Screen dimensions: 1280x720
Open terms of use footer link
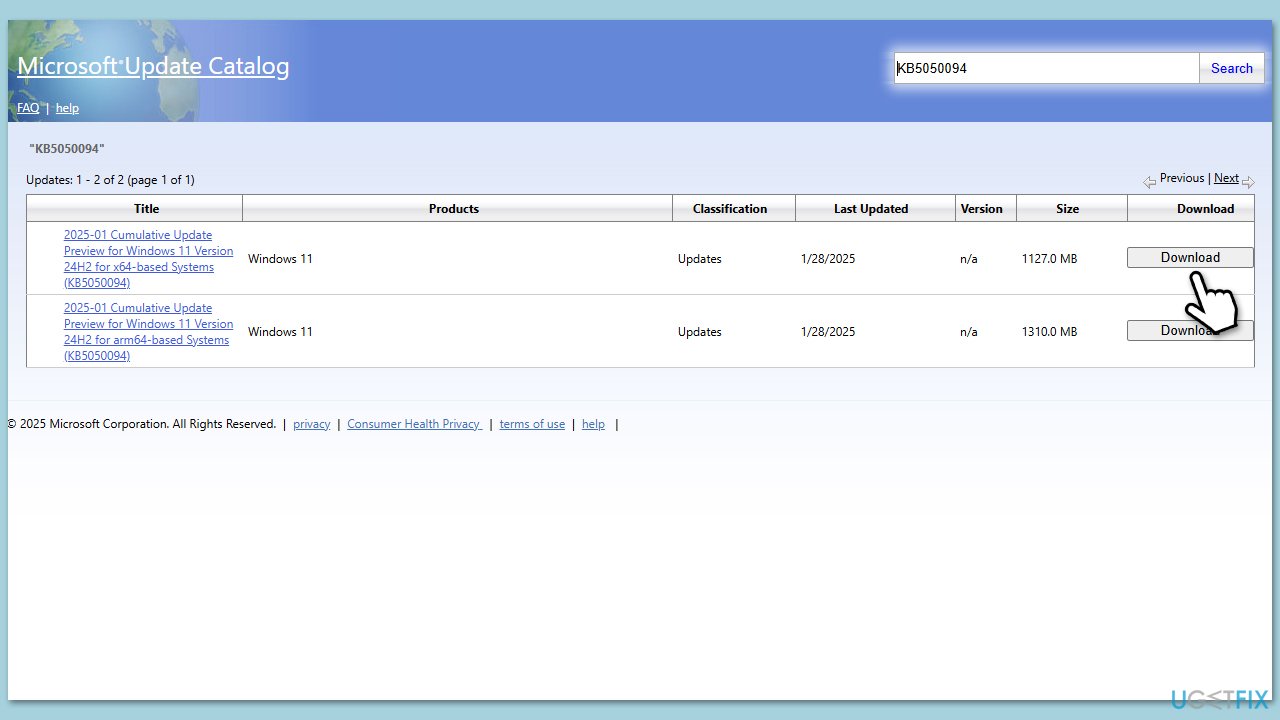point(532,424)
